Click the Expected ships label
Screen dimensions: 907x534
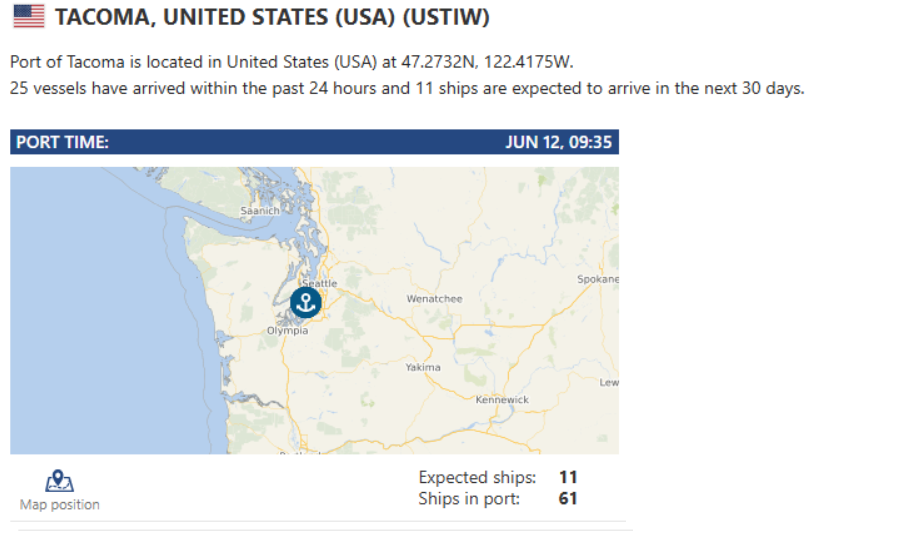pos(477,477)
